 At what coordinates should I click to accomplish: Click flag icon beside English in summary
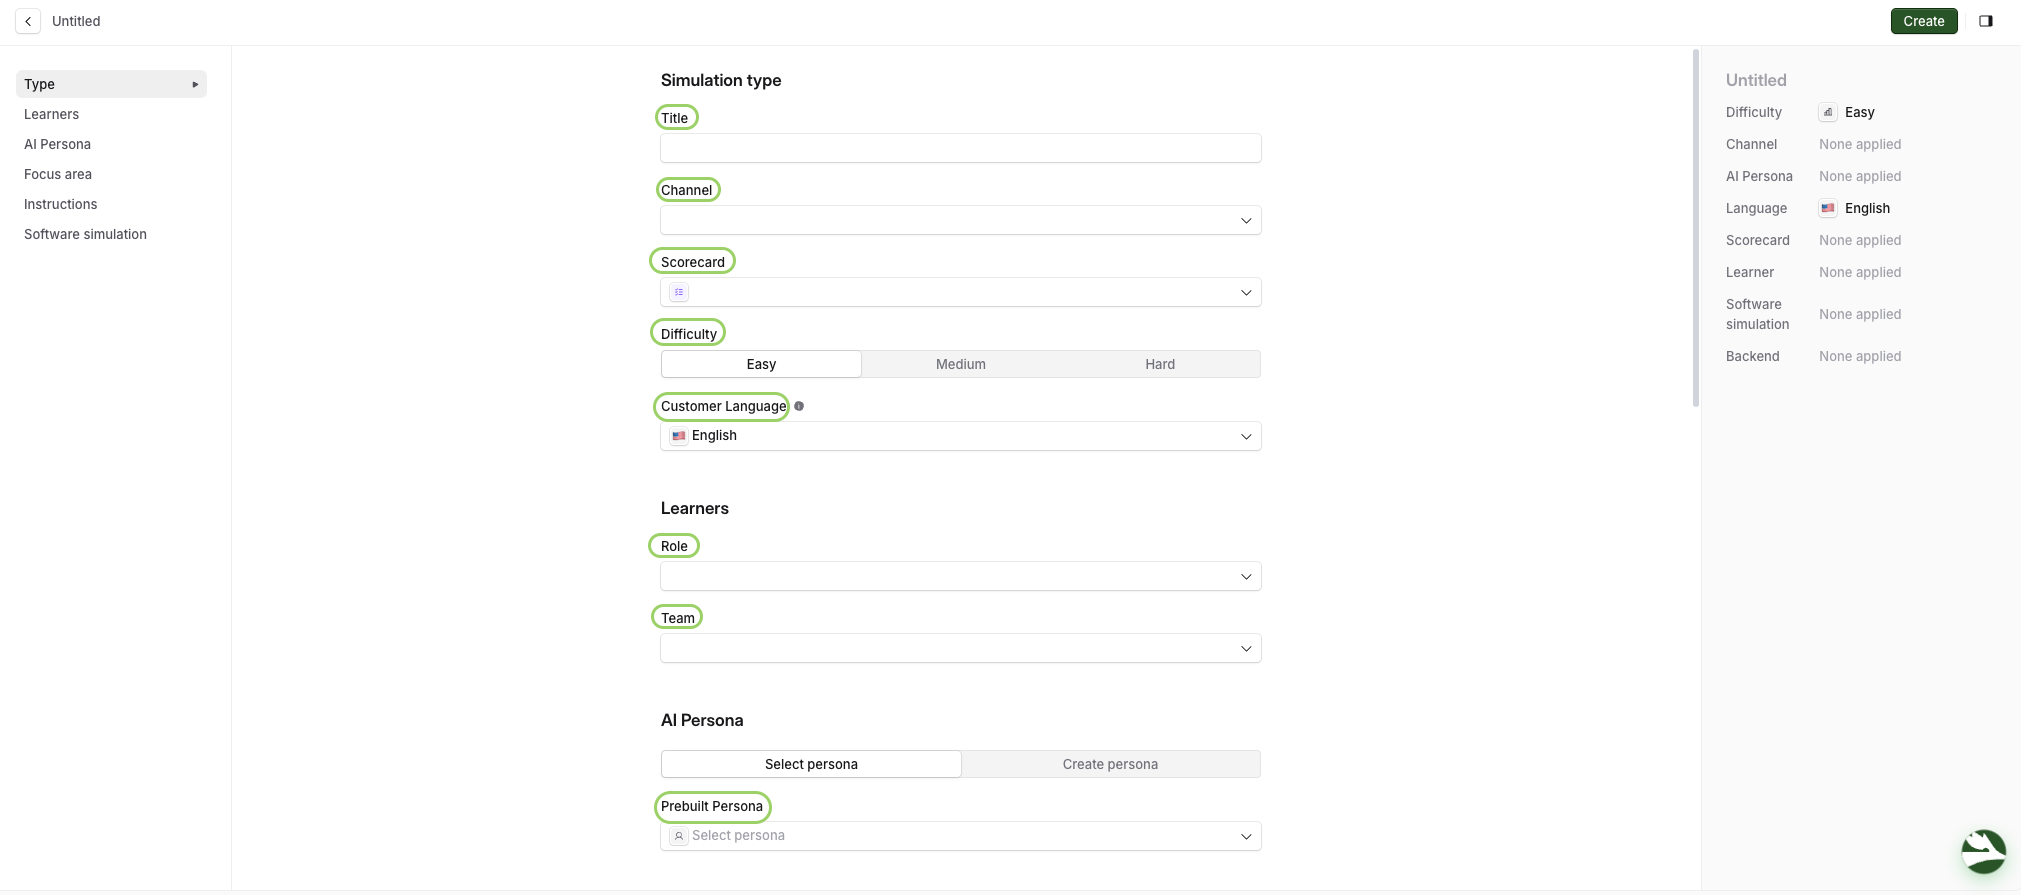[x=1828, y=208]
